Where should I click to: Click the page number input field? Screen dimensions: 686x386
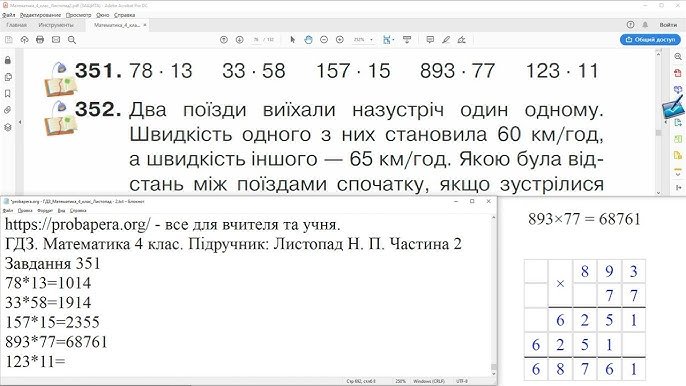(256, 40)
